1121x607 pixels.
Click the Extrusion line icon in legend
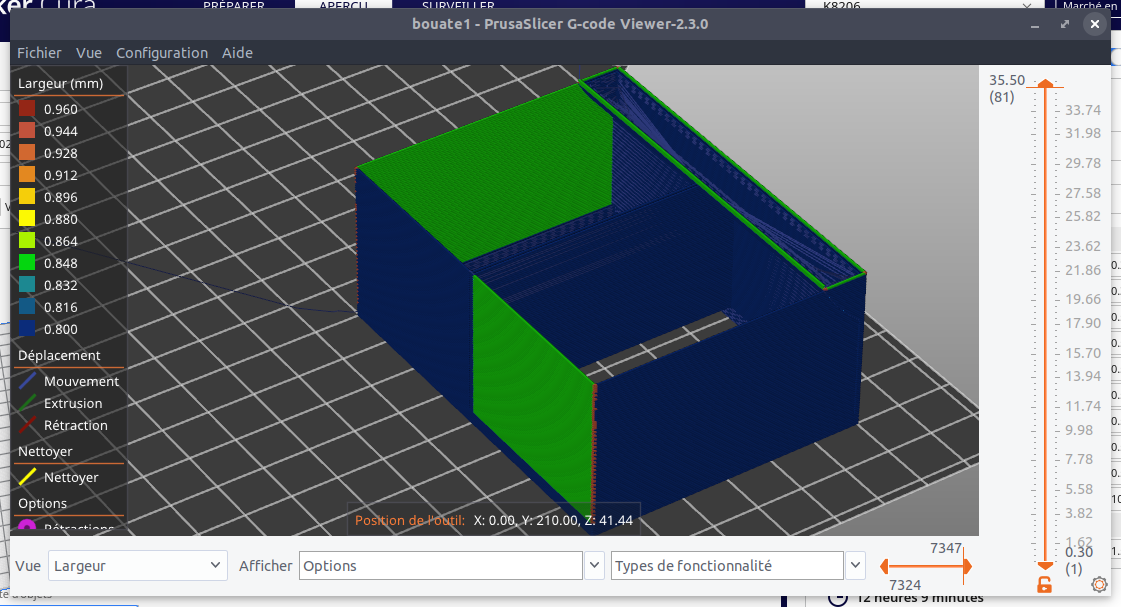tap(27, 403)
